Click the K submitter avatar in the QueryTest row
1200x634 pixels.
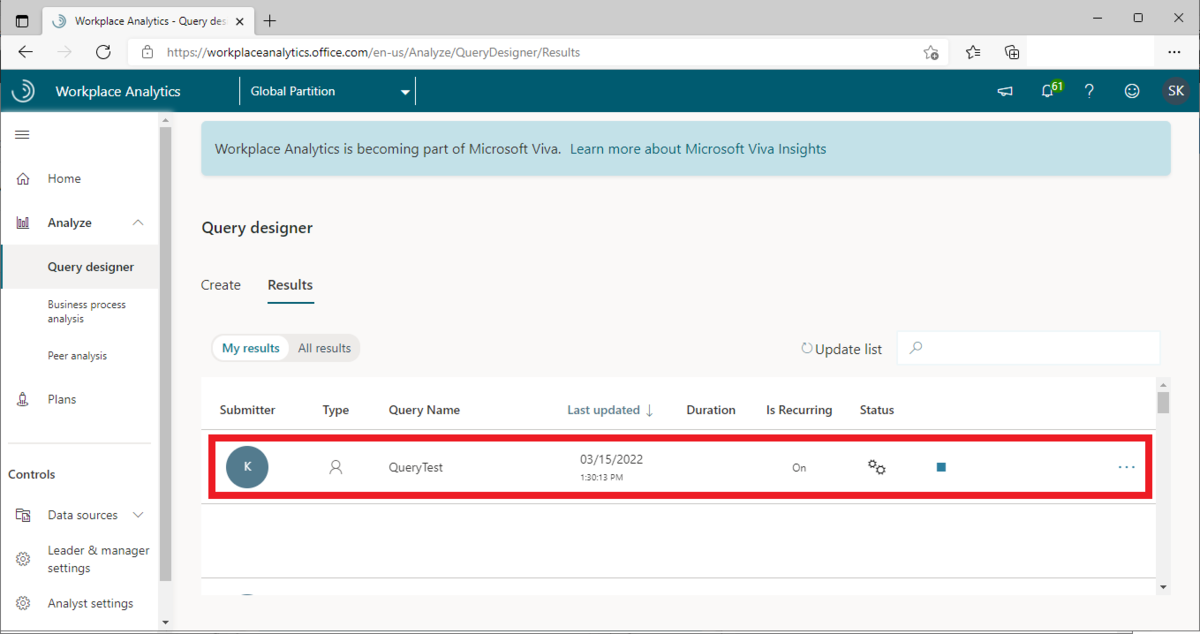coord(247,467)
